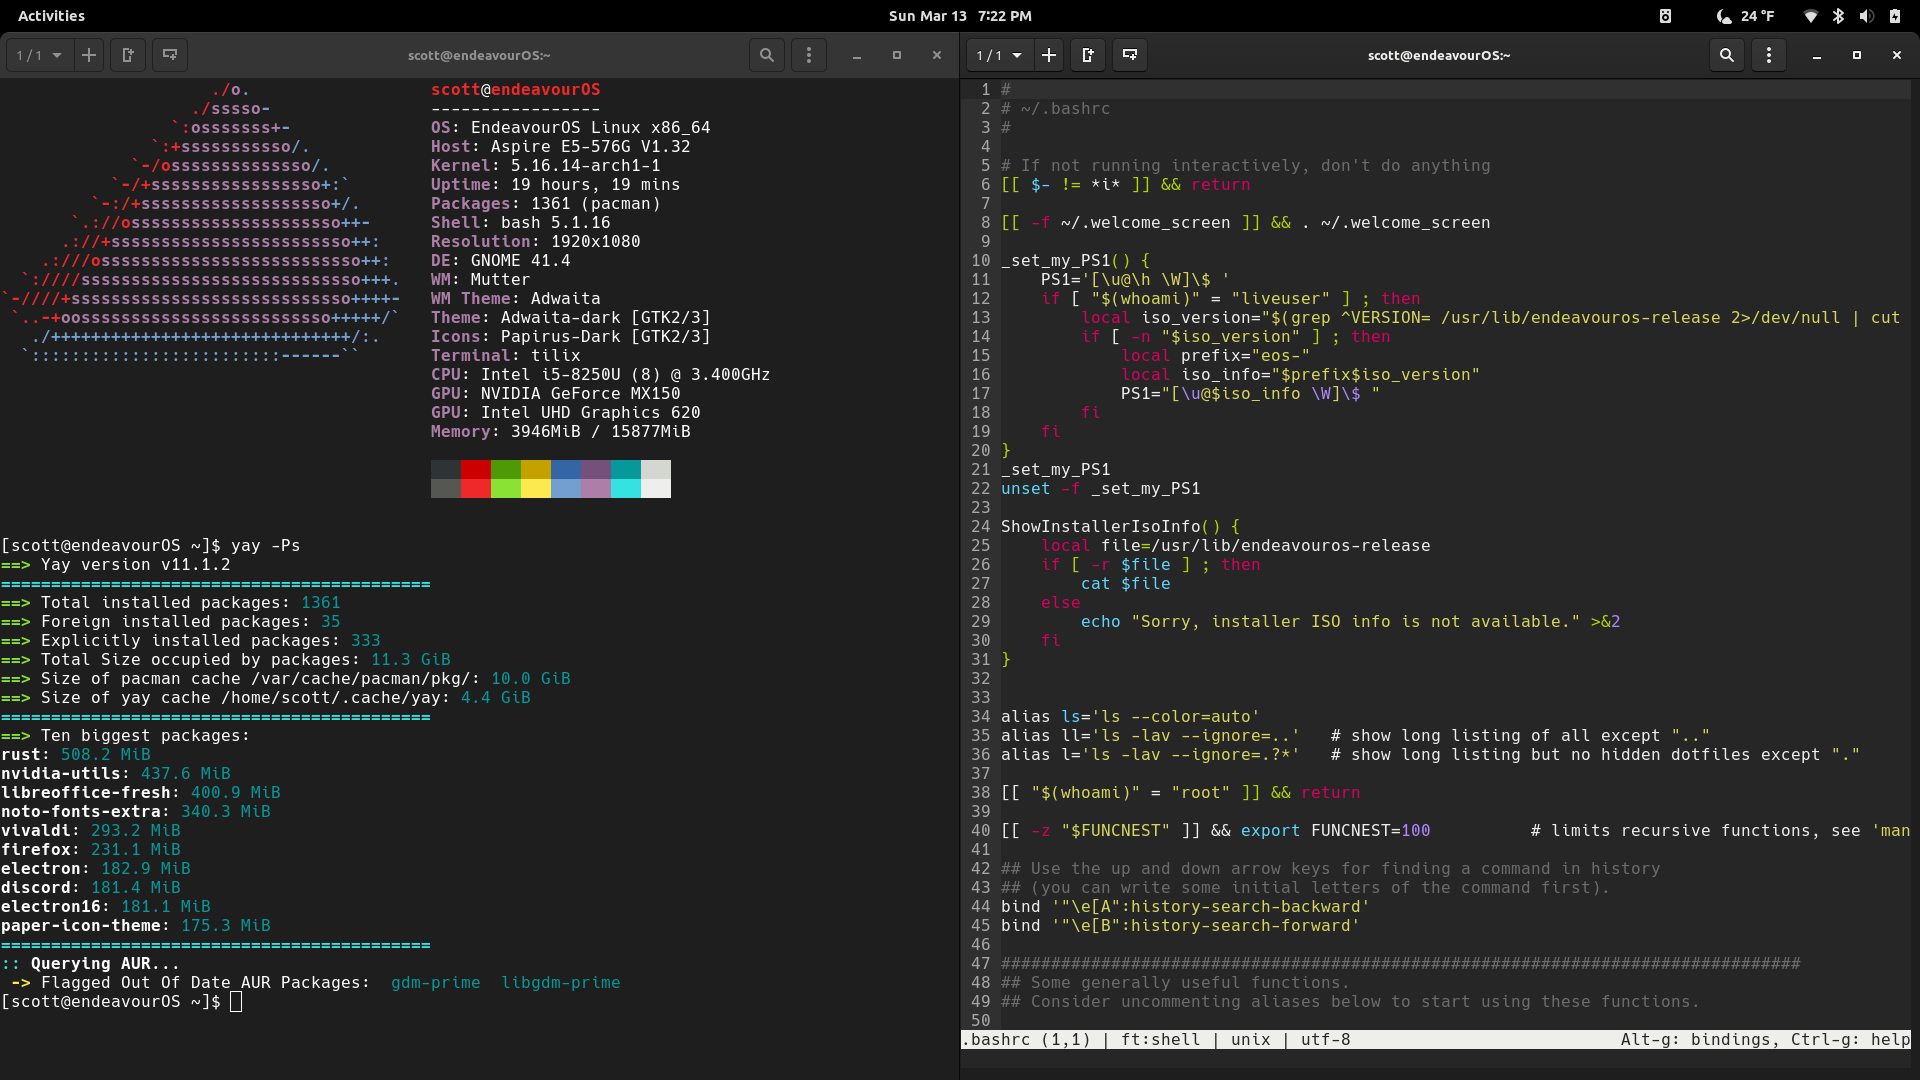This screenshot has height=1080, width=1920.
Task: Click 'utf-8' in editor status bar
Action: point(1326,1040)
